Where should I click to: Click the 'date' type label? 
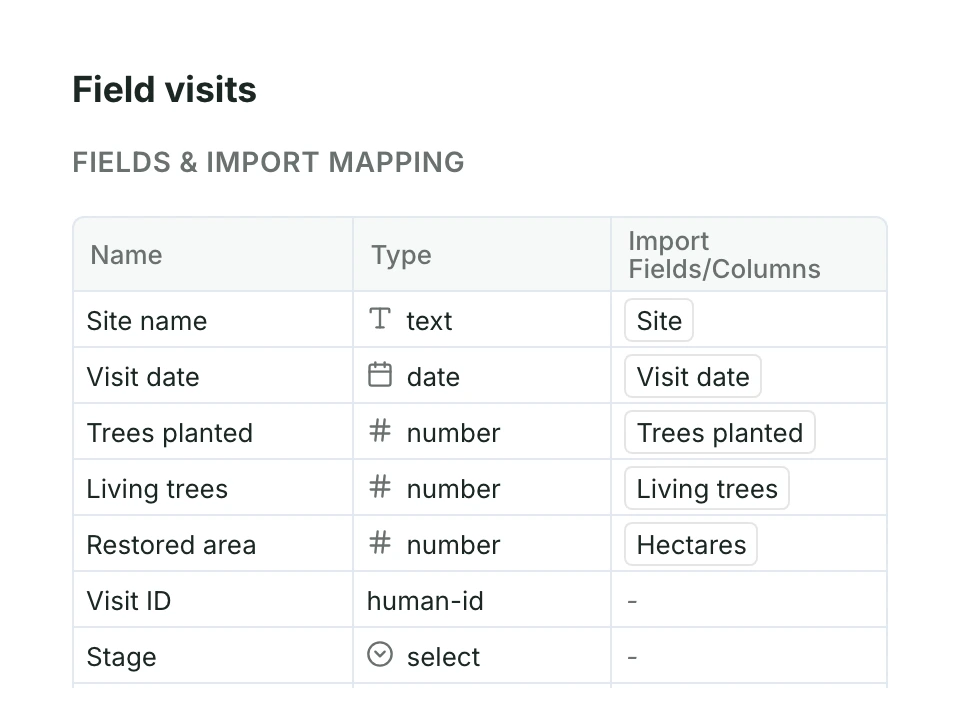point(433,377)
